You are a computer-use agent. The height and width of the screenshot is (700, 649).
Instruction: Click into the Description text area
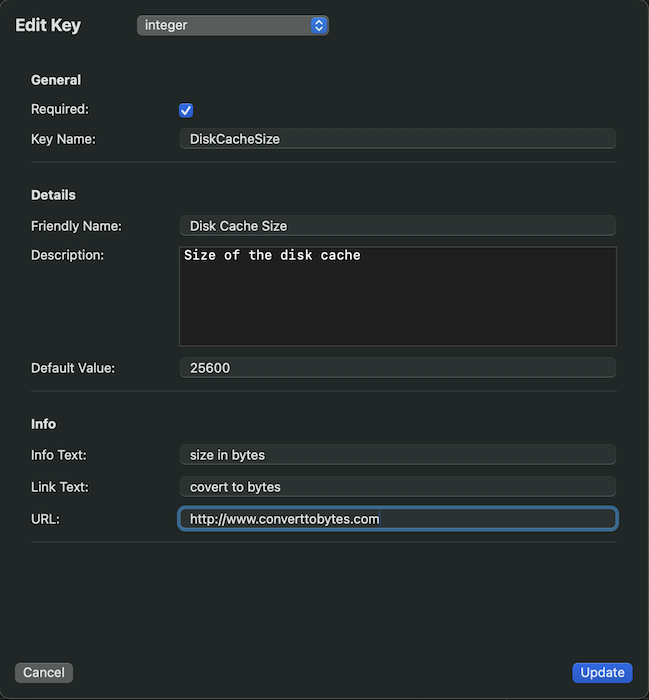(x=398, y=296)
